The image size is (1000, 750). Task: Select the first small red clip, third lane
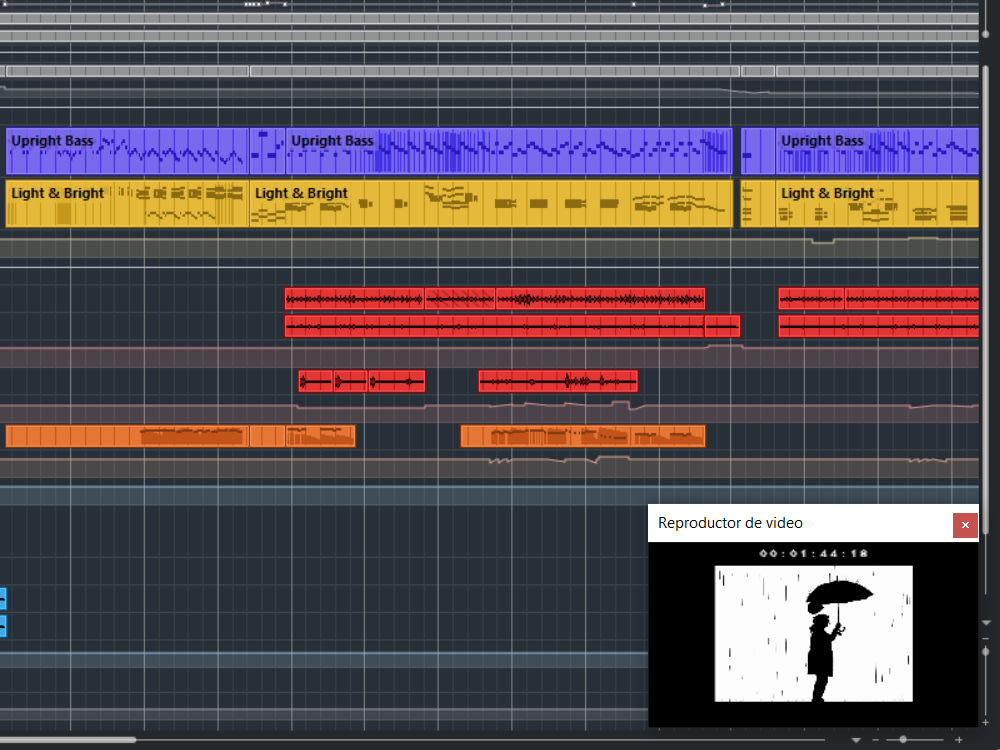[315, 381]
